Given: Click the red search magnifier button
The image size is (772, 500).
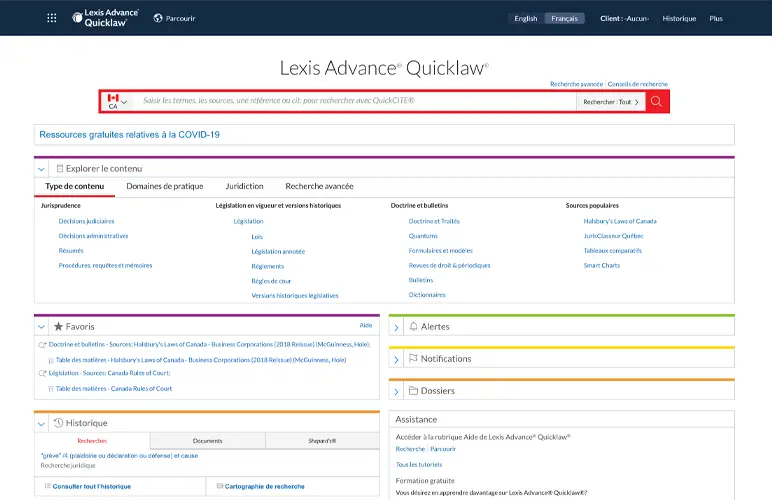Looking at the screenshot, I should (657, 102).
